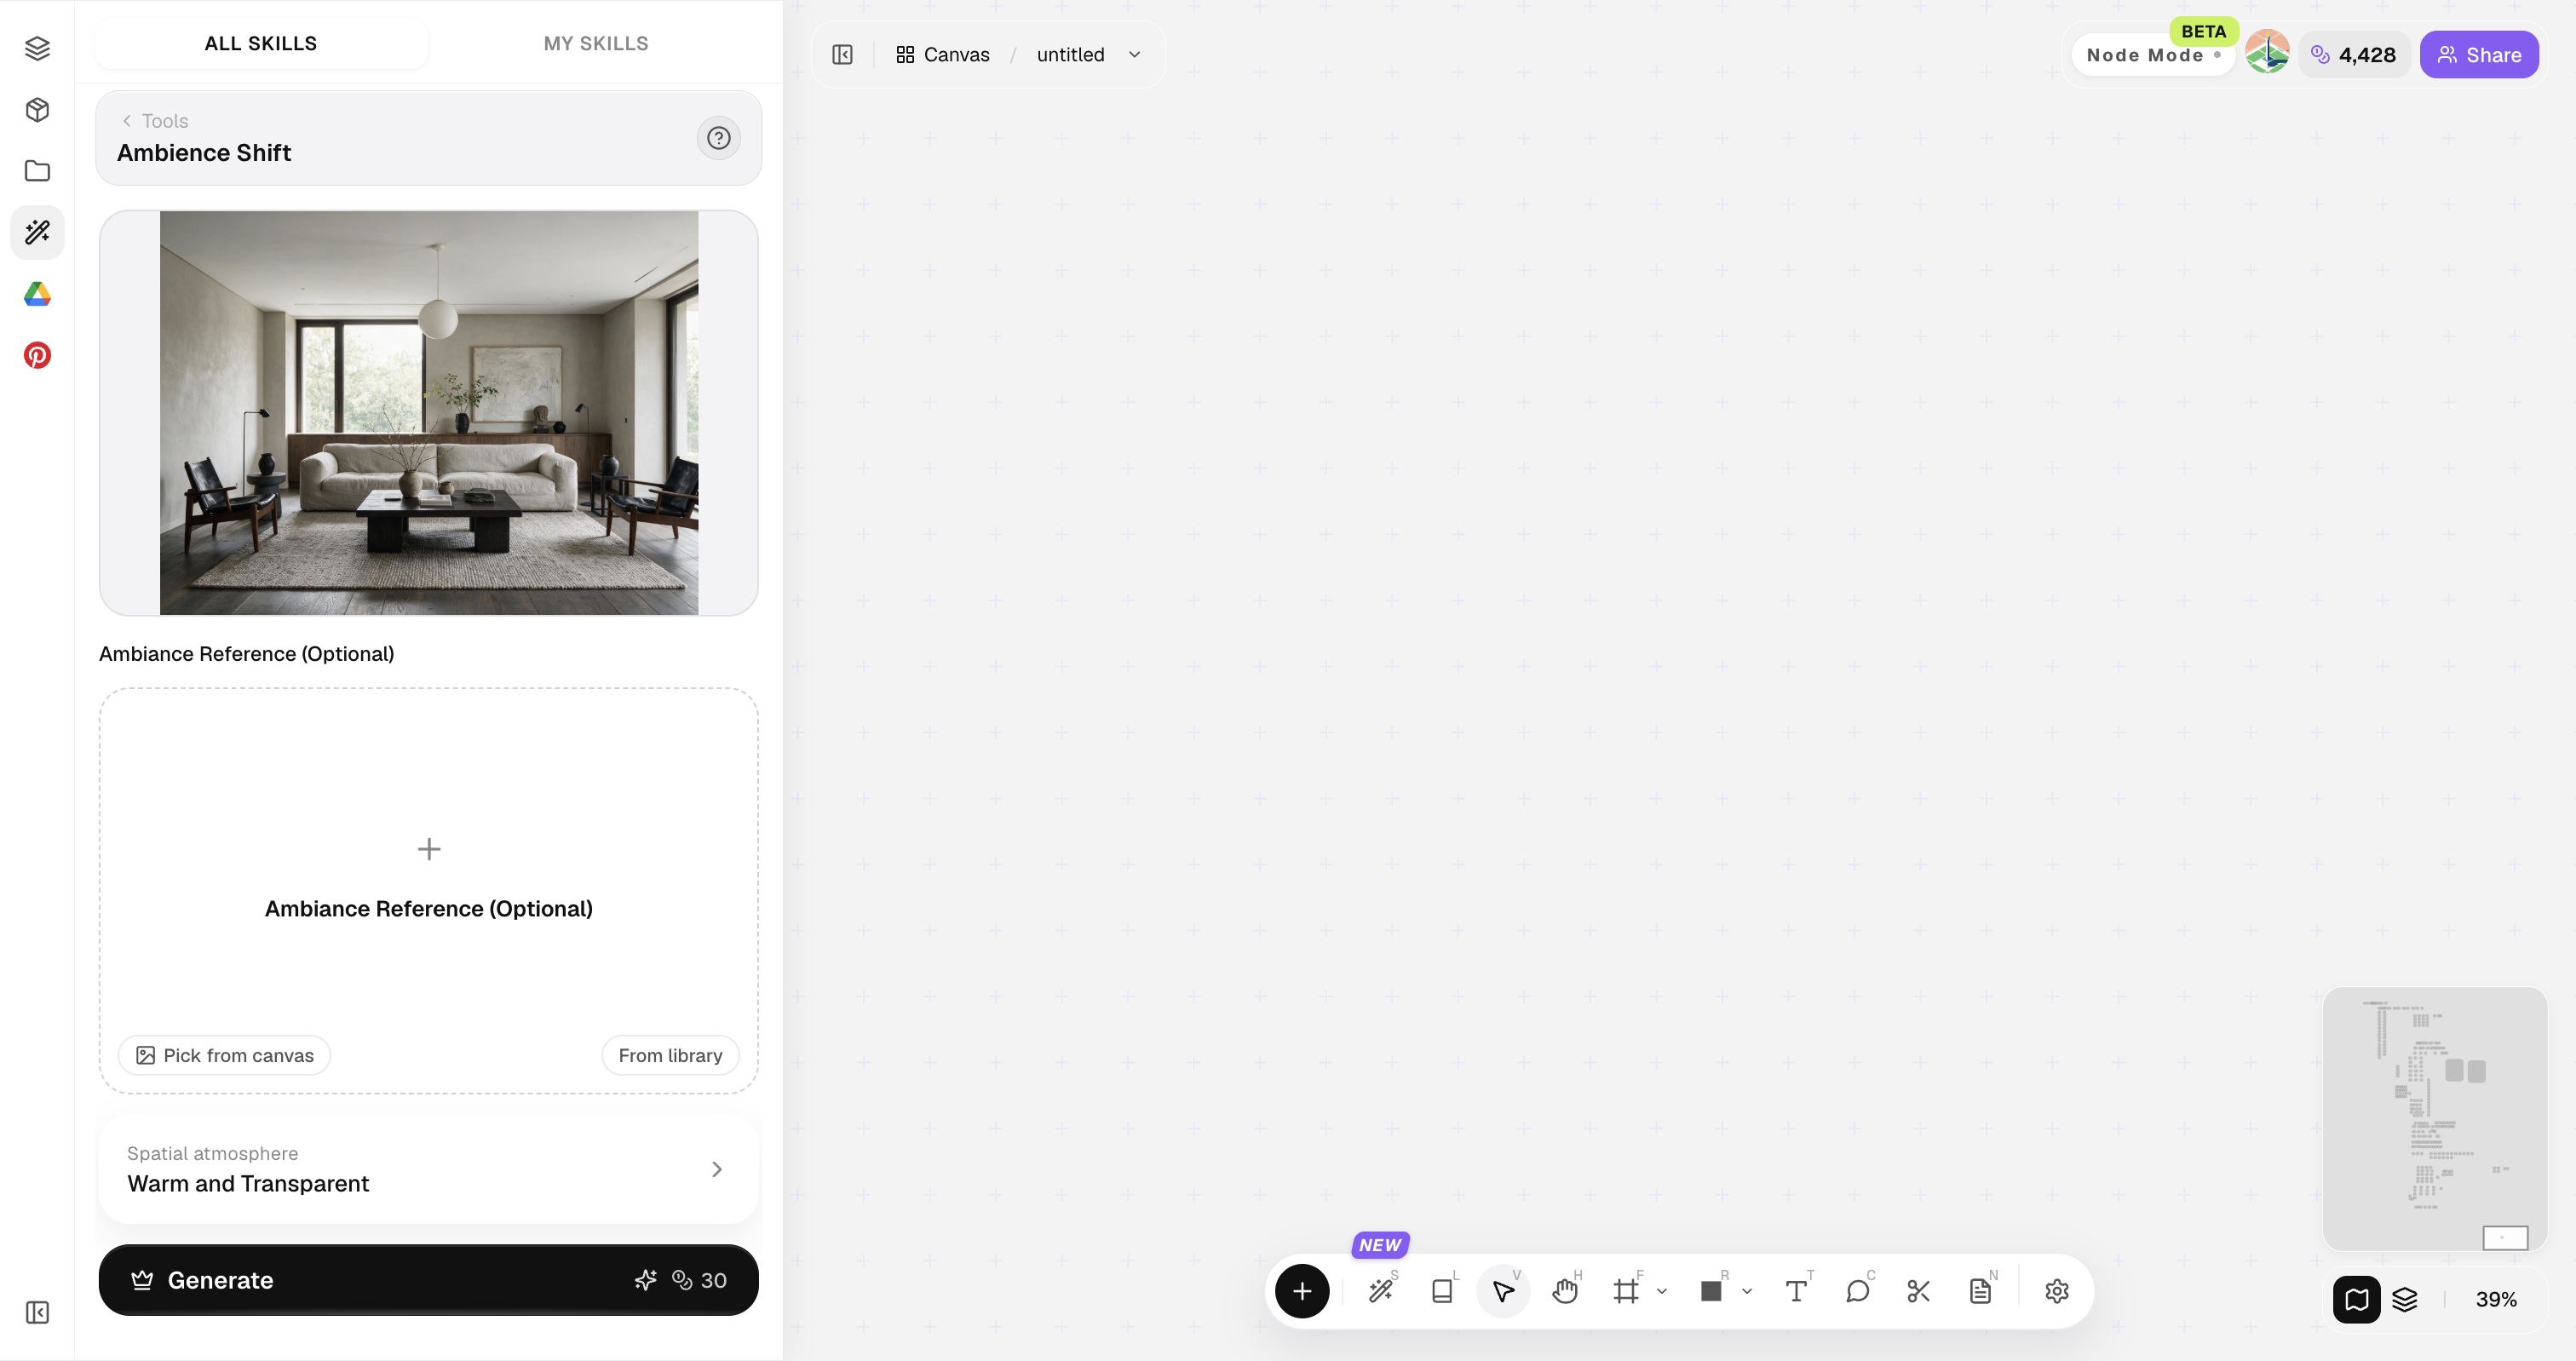Click the living room image thumbnail
The image size is (2576, 1361).
pyautogui.click(x=428, y=412)
